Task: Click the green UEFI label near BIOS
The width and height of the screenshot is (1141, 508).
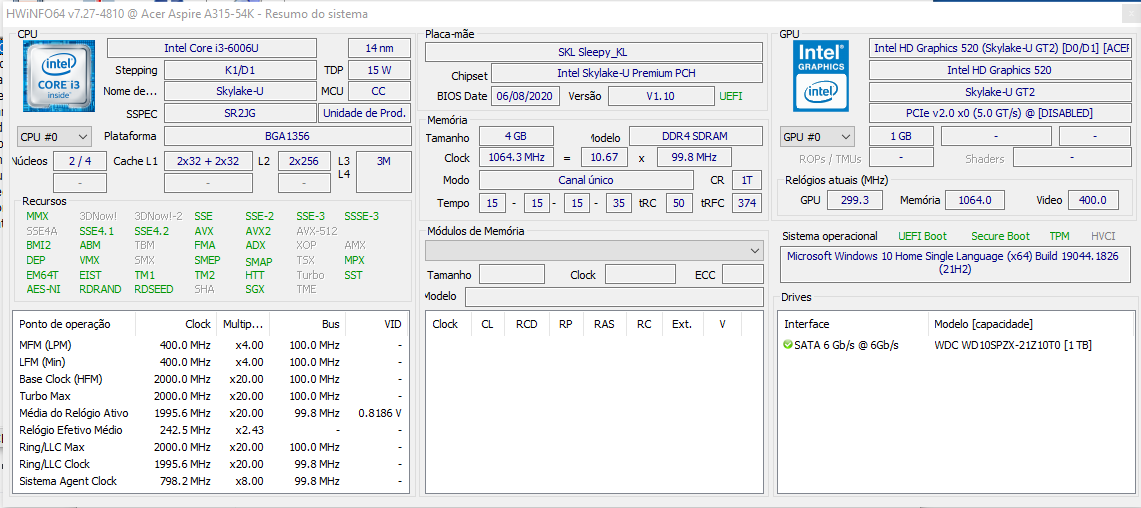Action: [731, 96]
